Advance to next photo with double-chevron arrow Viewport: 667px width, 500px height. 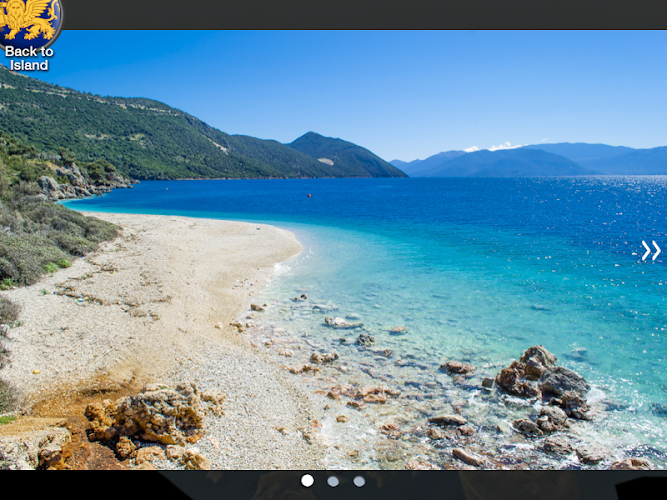651,250
